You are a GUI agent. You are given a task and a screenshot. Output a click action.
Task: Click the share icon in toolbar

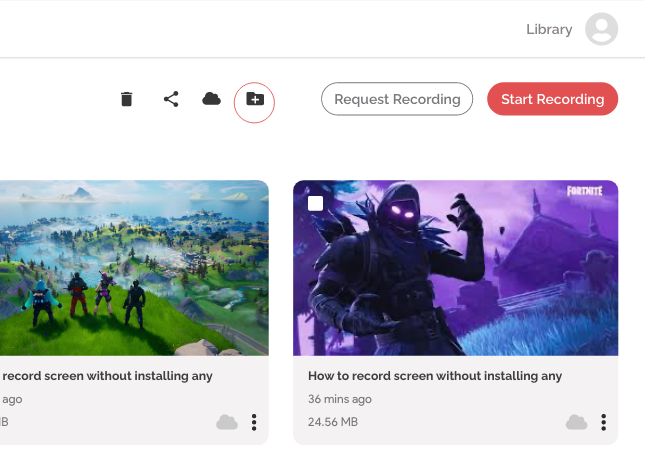click(171, 99)
